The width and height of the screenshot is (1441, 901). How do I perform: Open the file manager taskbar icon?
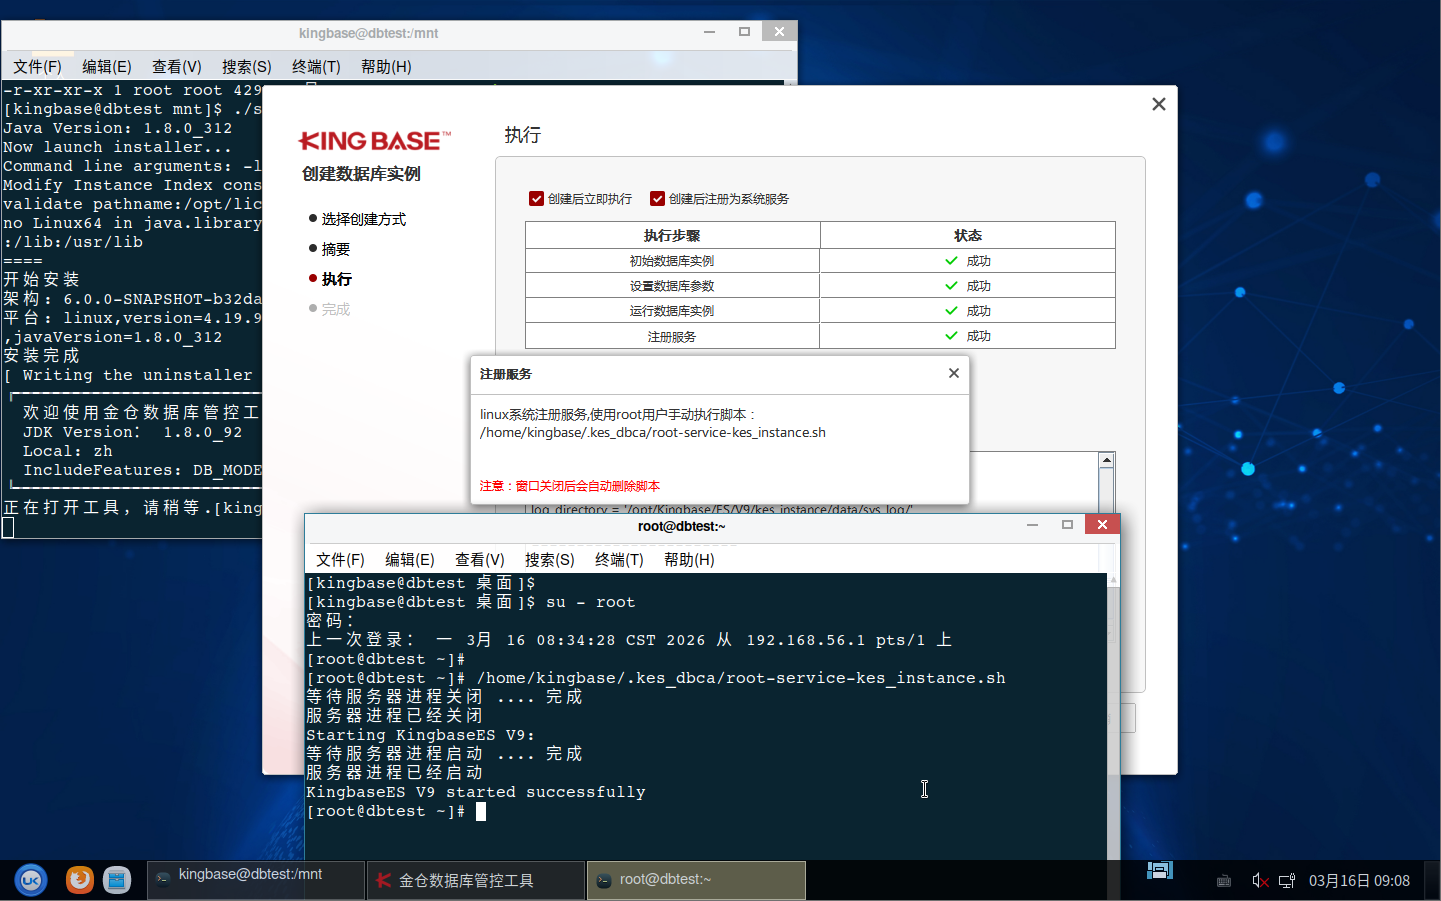click(117, 880)
